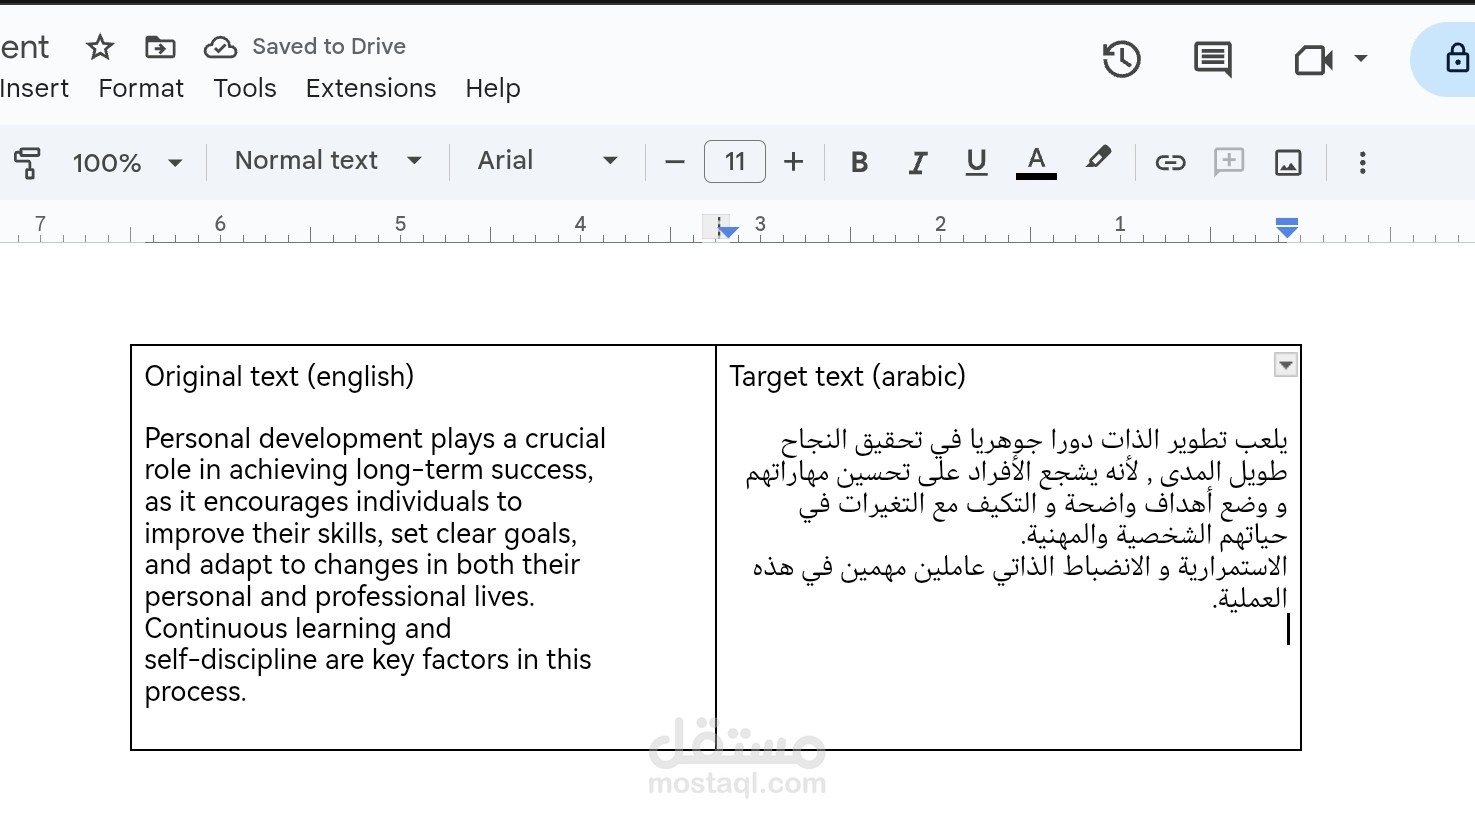Open the table quick-actions dropdown arrow
Screen dimensions: 1475x815
(1284, 365)
